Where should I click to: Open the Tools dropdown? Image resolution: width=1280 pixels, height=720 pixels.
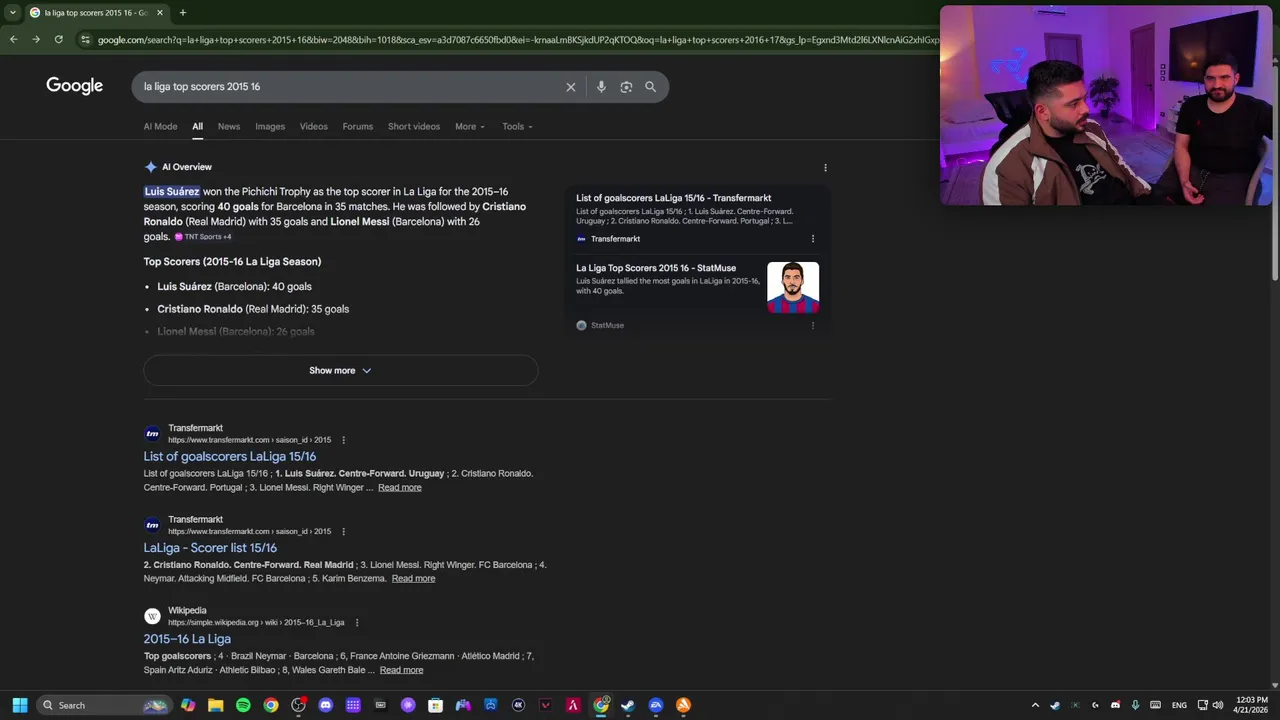517,127
